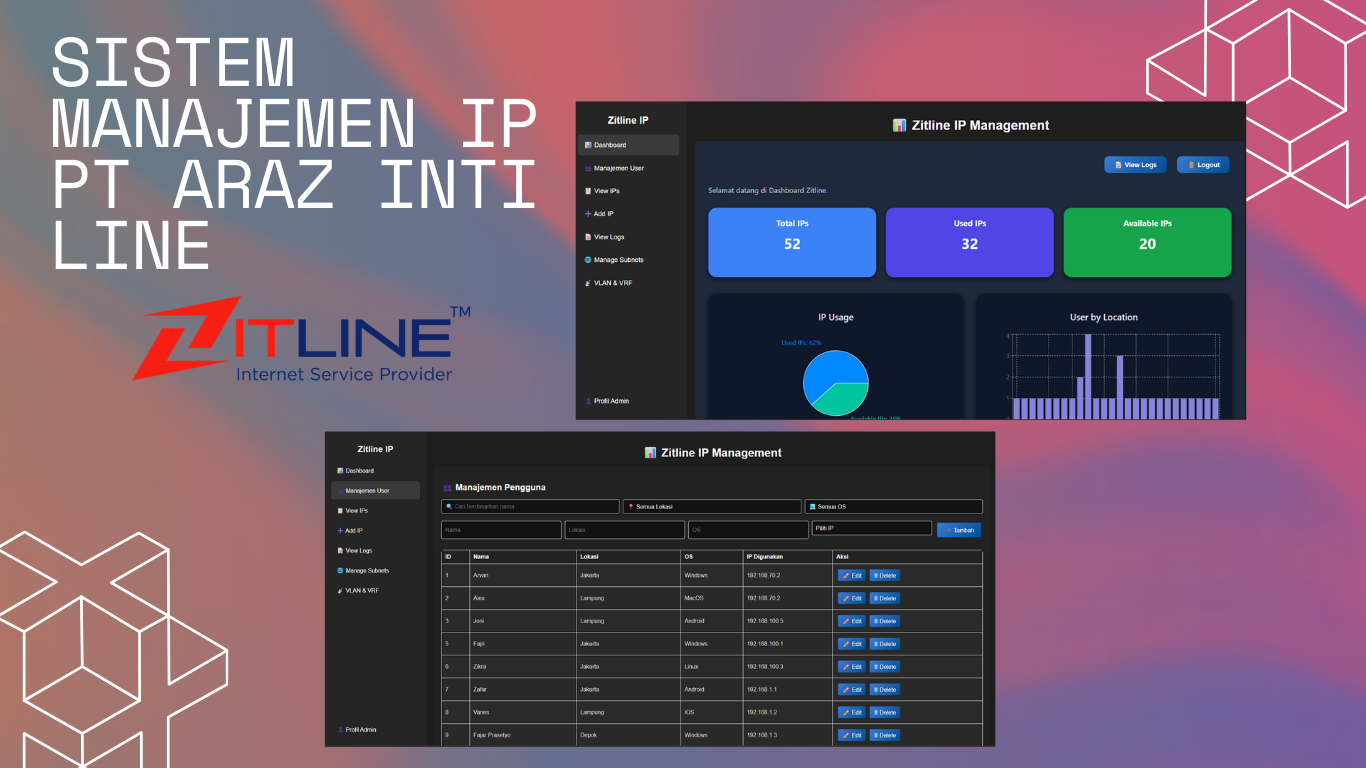Click the search-by-name field in Manajemen Pengguna
Viewport: 1366px width, 768px height.
(530, 507)
